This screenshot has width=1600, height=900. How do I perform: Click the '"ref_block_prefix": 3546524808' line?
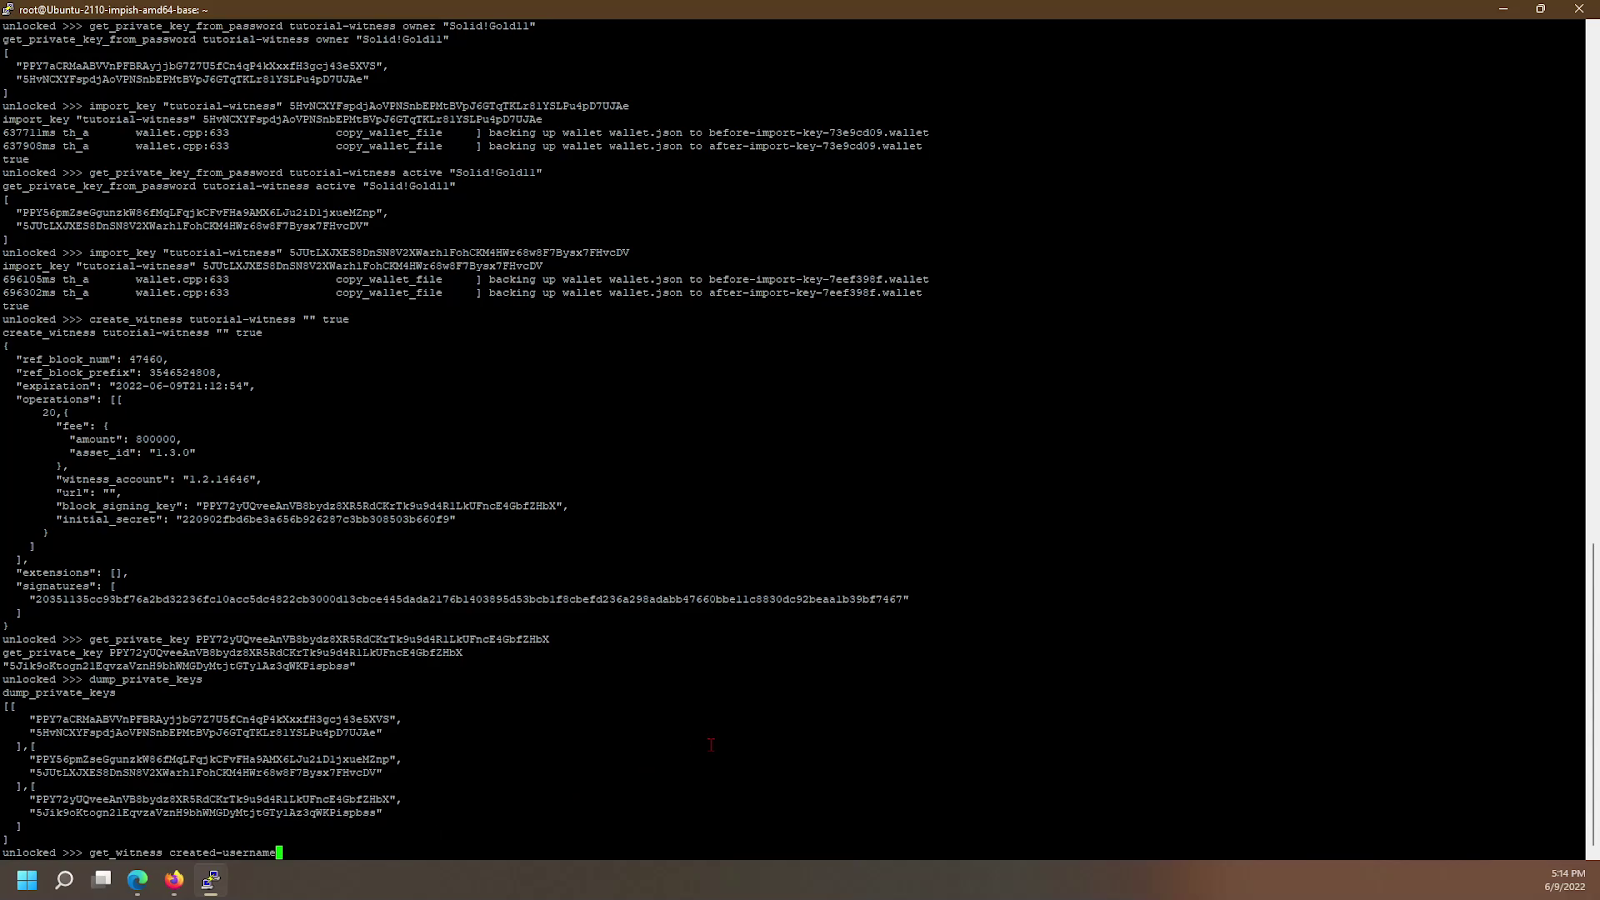[x=119, y=373]
